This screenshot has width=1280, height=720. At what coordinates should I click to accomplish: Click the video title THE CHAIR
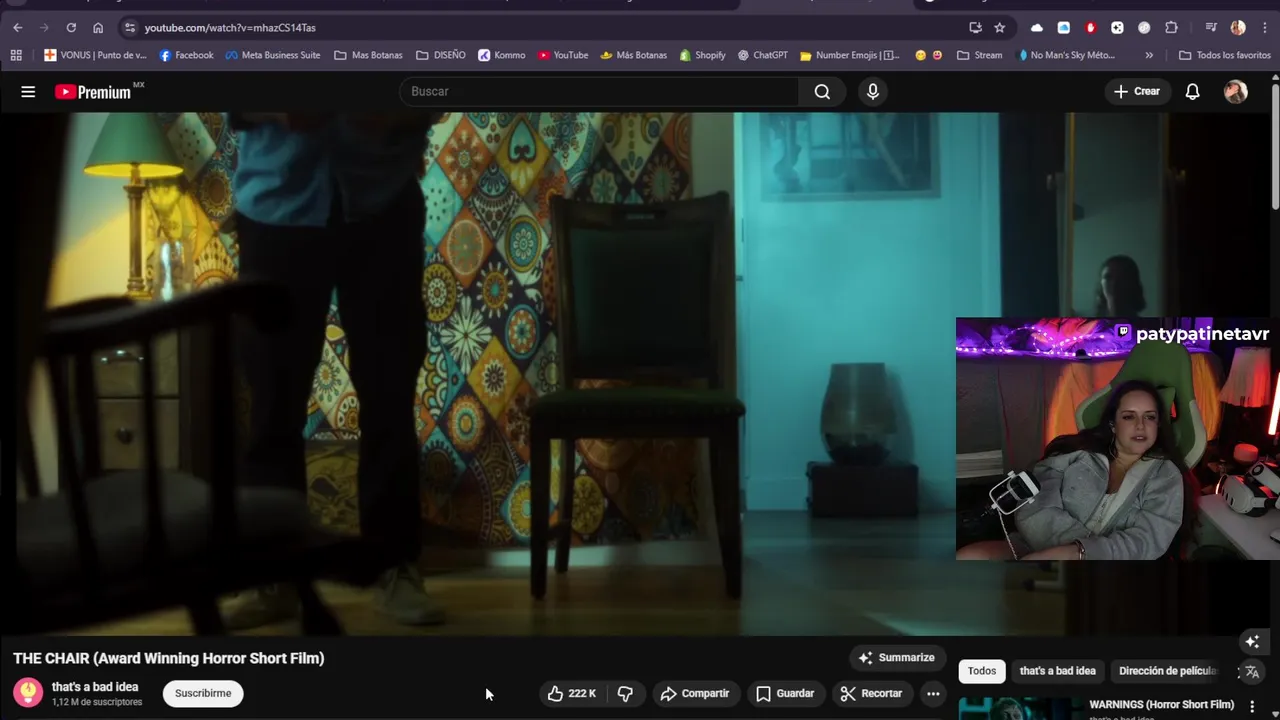click(169, 659)
